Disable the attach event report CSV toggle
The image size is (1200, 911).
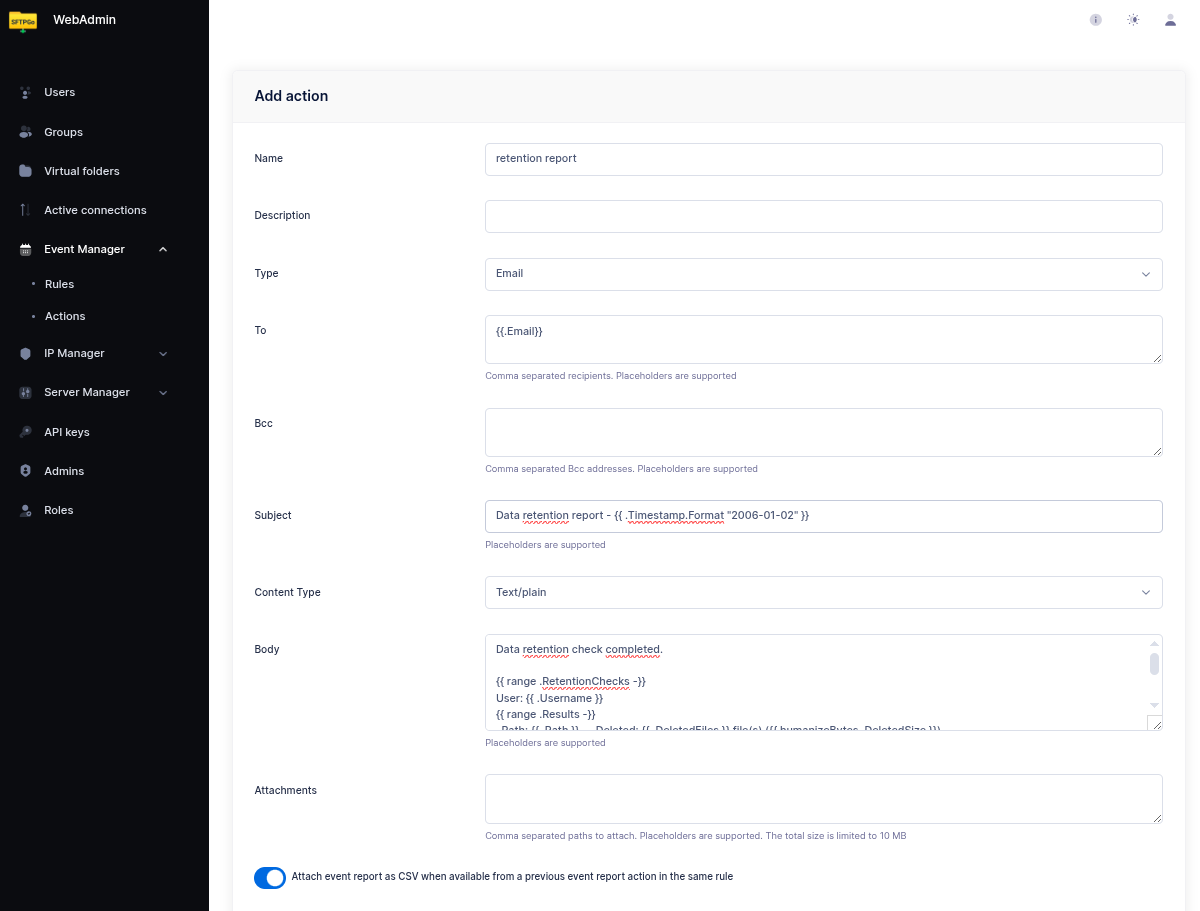click(x=270, y=877)
